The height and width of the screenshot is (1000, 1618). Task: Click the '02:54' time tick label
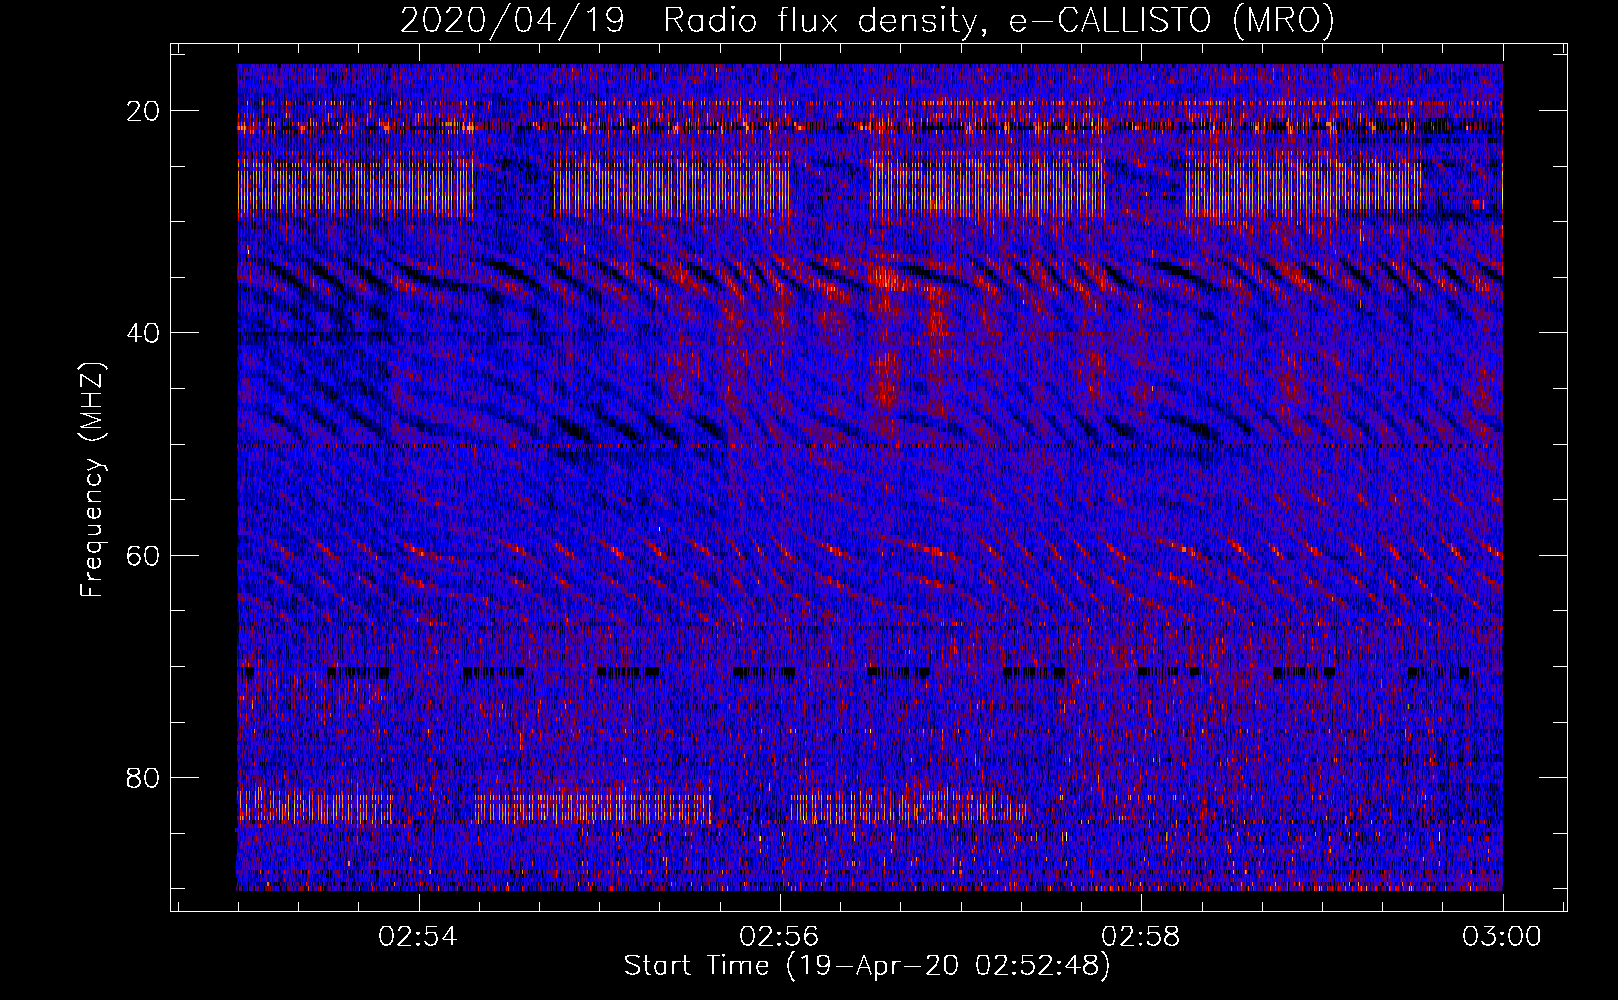coord(418,937)
